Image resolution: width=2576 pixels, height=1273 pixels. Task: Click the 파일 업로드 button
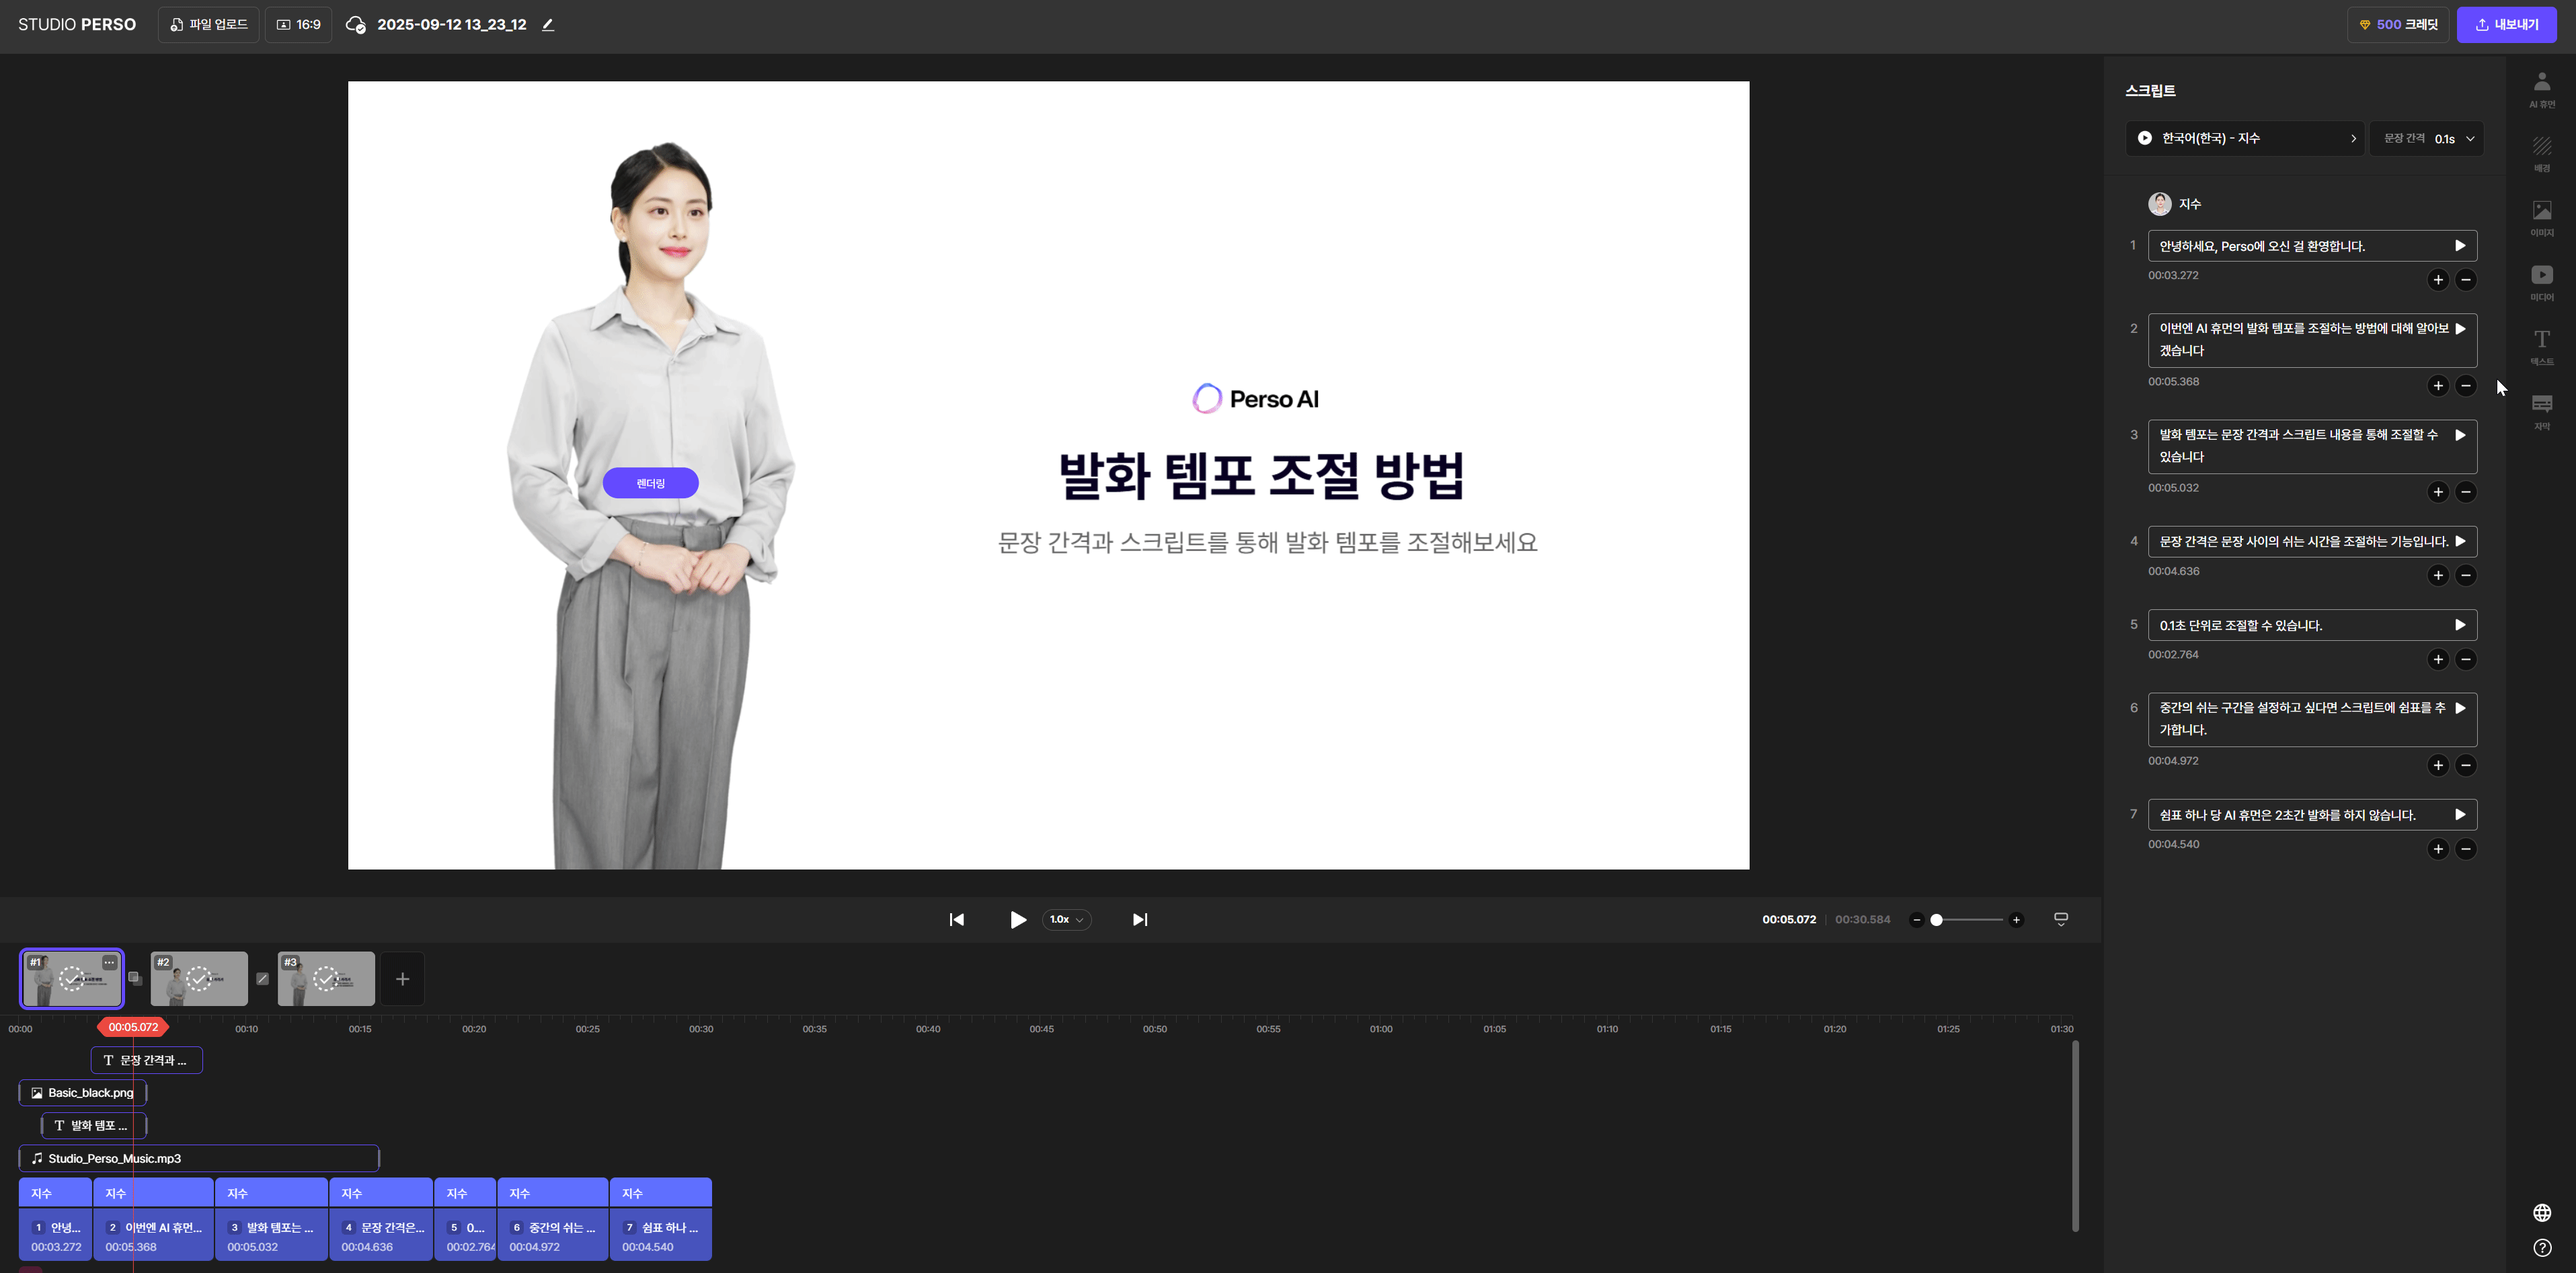[x=208, y=25]
